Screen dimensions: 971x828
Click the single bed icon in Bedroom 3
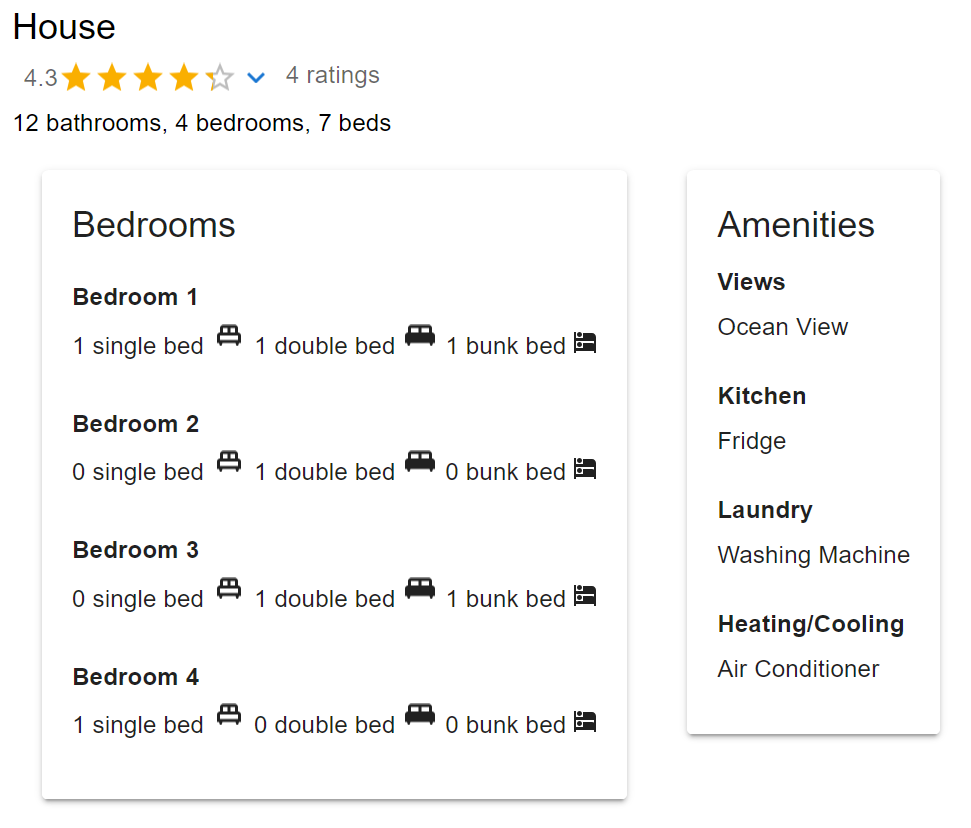tap(229, 588)
